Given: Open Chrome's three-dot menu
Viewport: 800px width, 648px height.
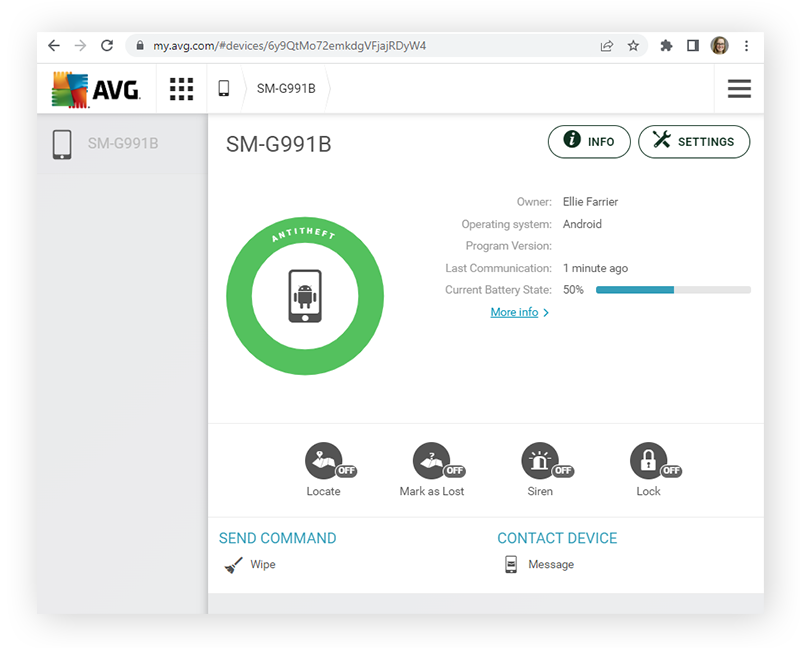Looking at the screenshot, I should (x=747, y=45).
